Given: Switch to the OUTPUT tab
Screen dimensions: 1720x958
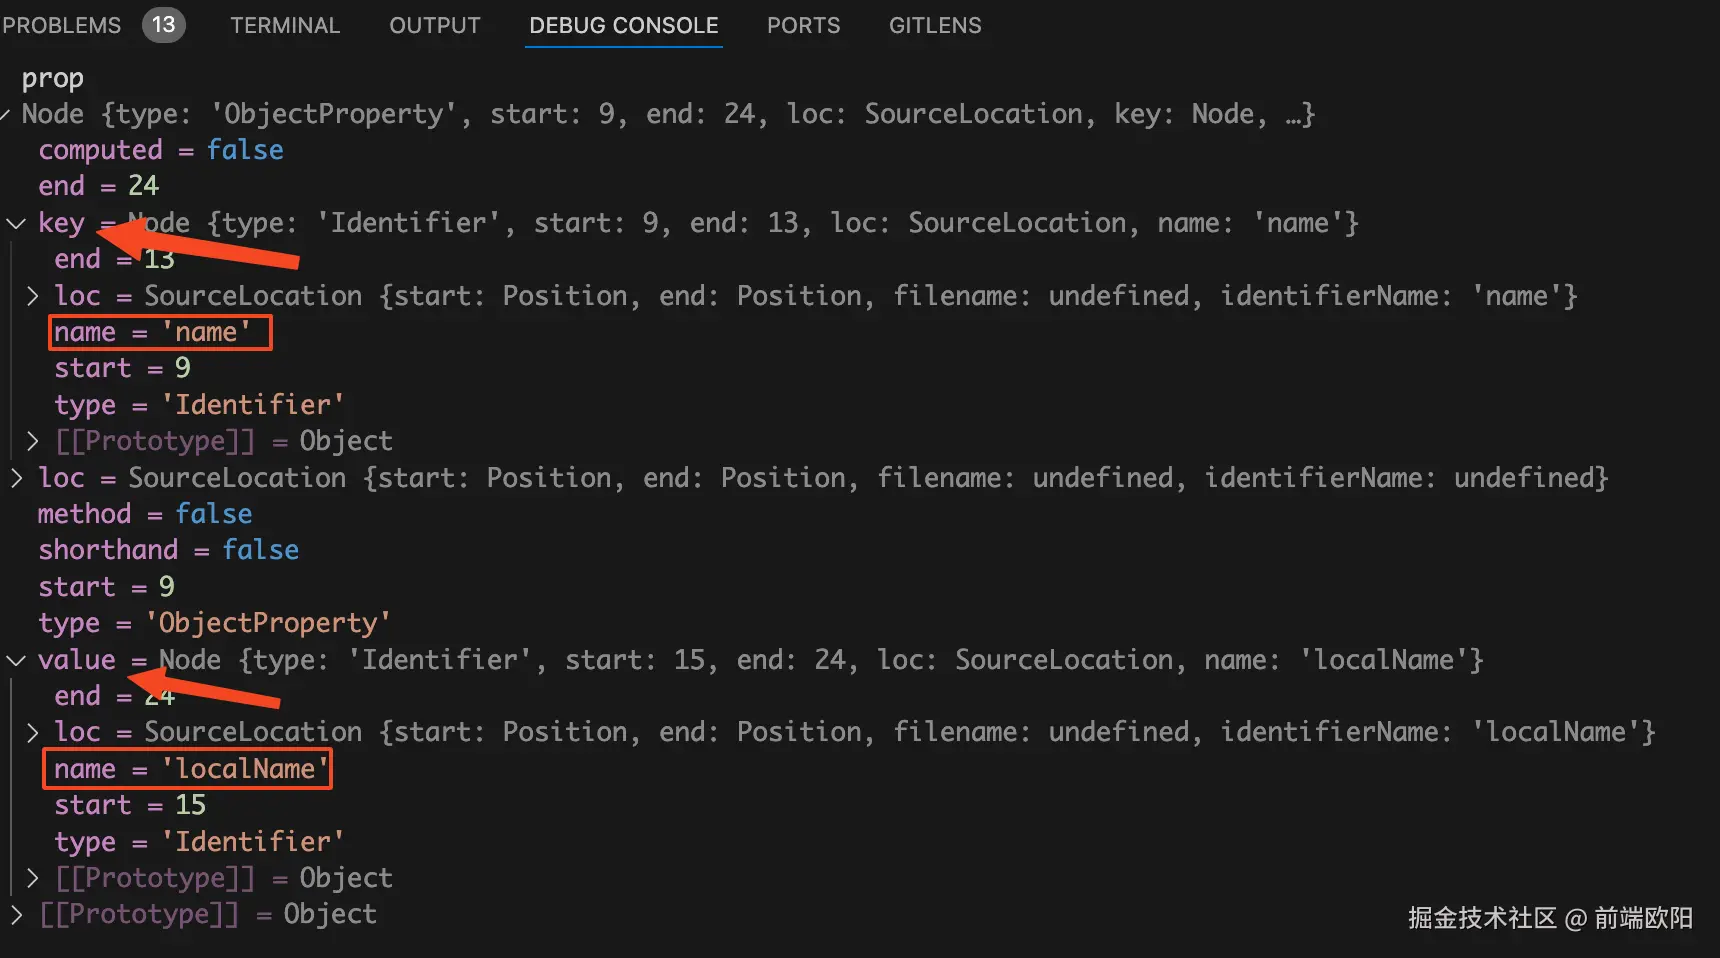Looking at the screenshot, I should 435,25.
